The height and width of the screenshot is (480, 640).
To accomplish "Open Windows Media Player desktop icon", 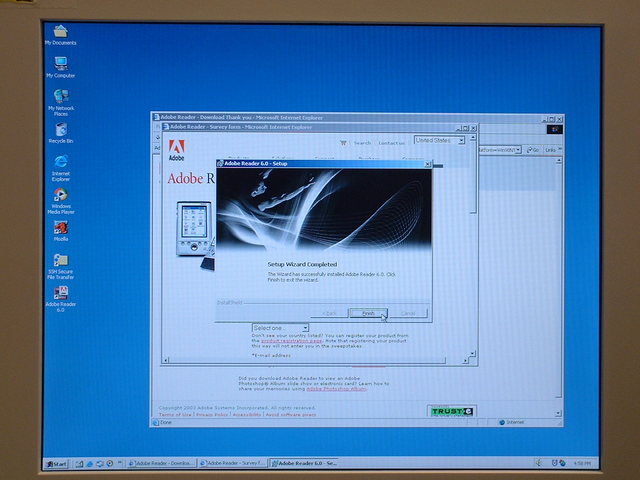I will (x=61, y=195).
